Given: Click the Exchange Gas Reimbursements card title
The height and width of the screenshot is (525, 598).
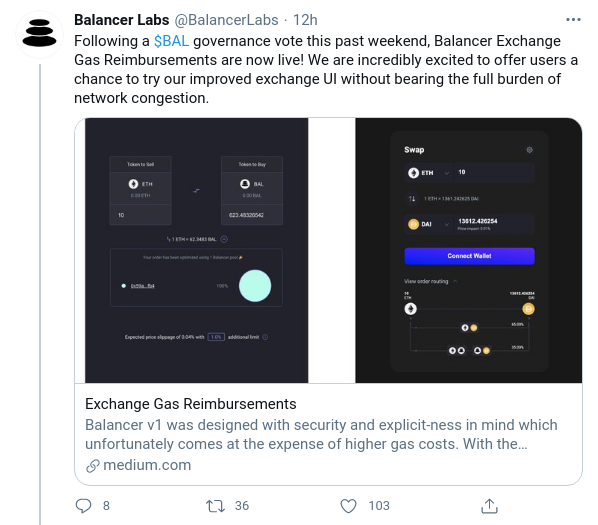Looking at the screenshot, I should [191, 404].
